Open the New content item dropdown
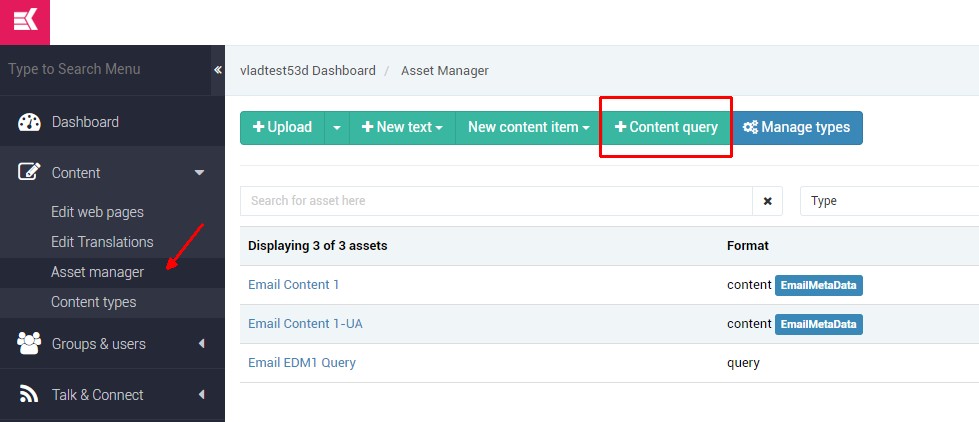The image size is (979, 422). point(528,127)
